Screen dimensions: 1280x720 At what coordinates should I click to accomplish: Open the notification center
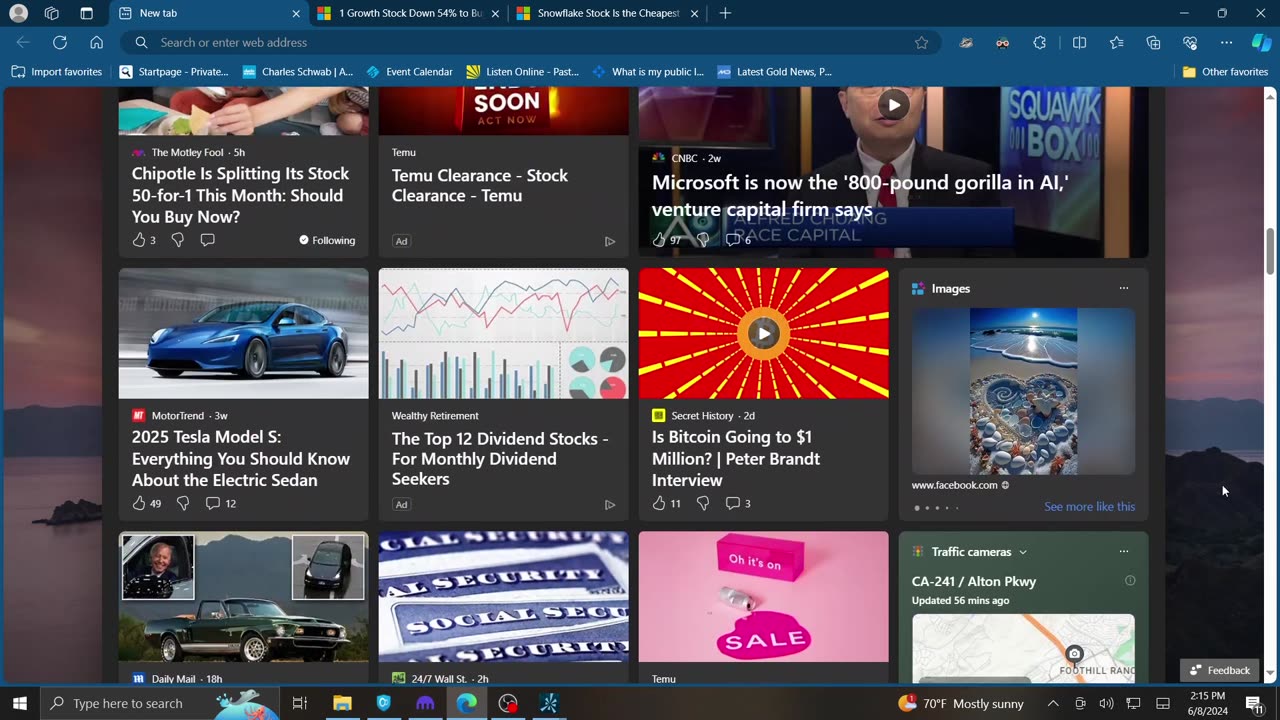coord(1254,703)
